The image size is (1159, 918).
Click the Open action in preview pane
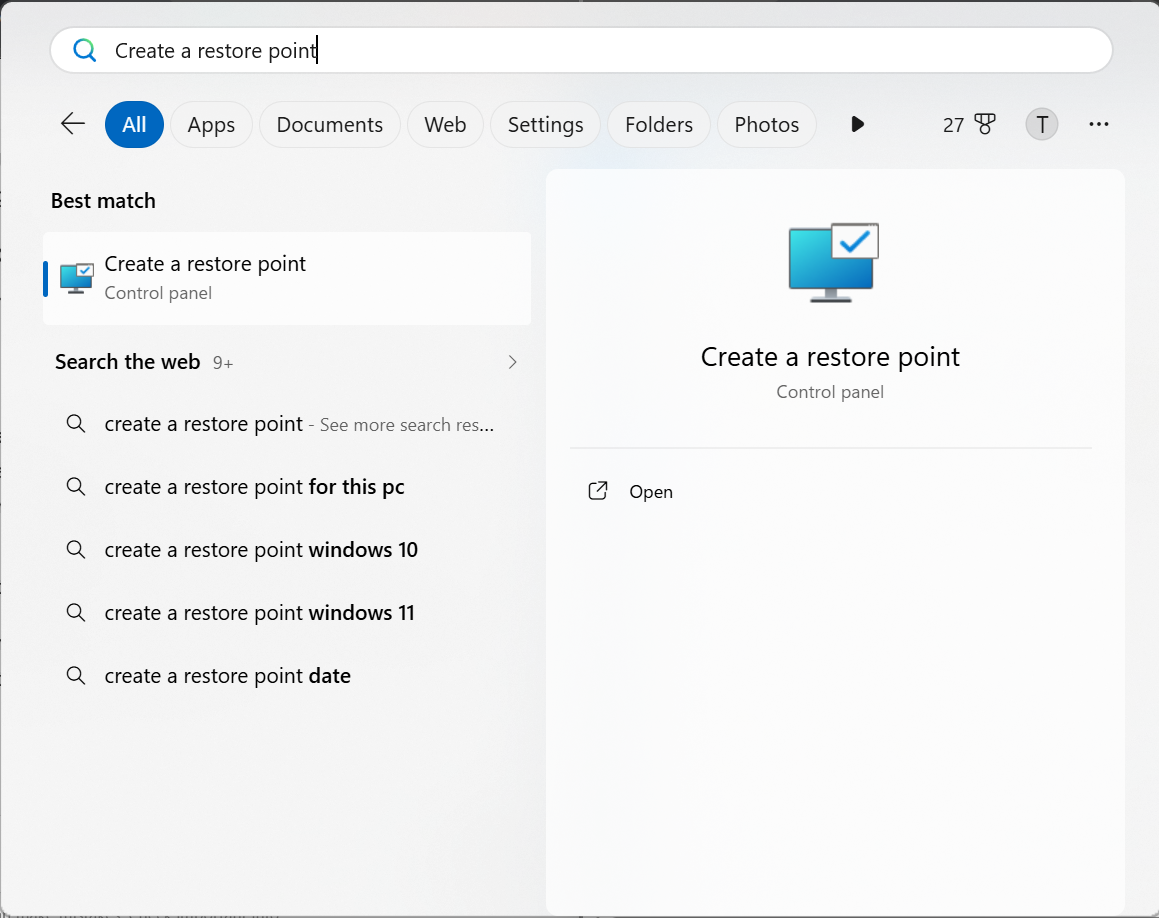650,492
